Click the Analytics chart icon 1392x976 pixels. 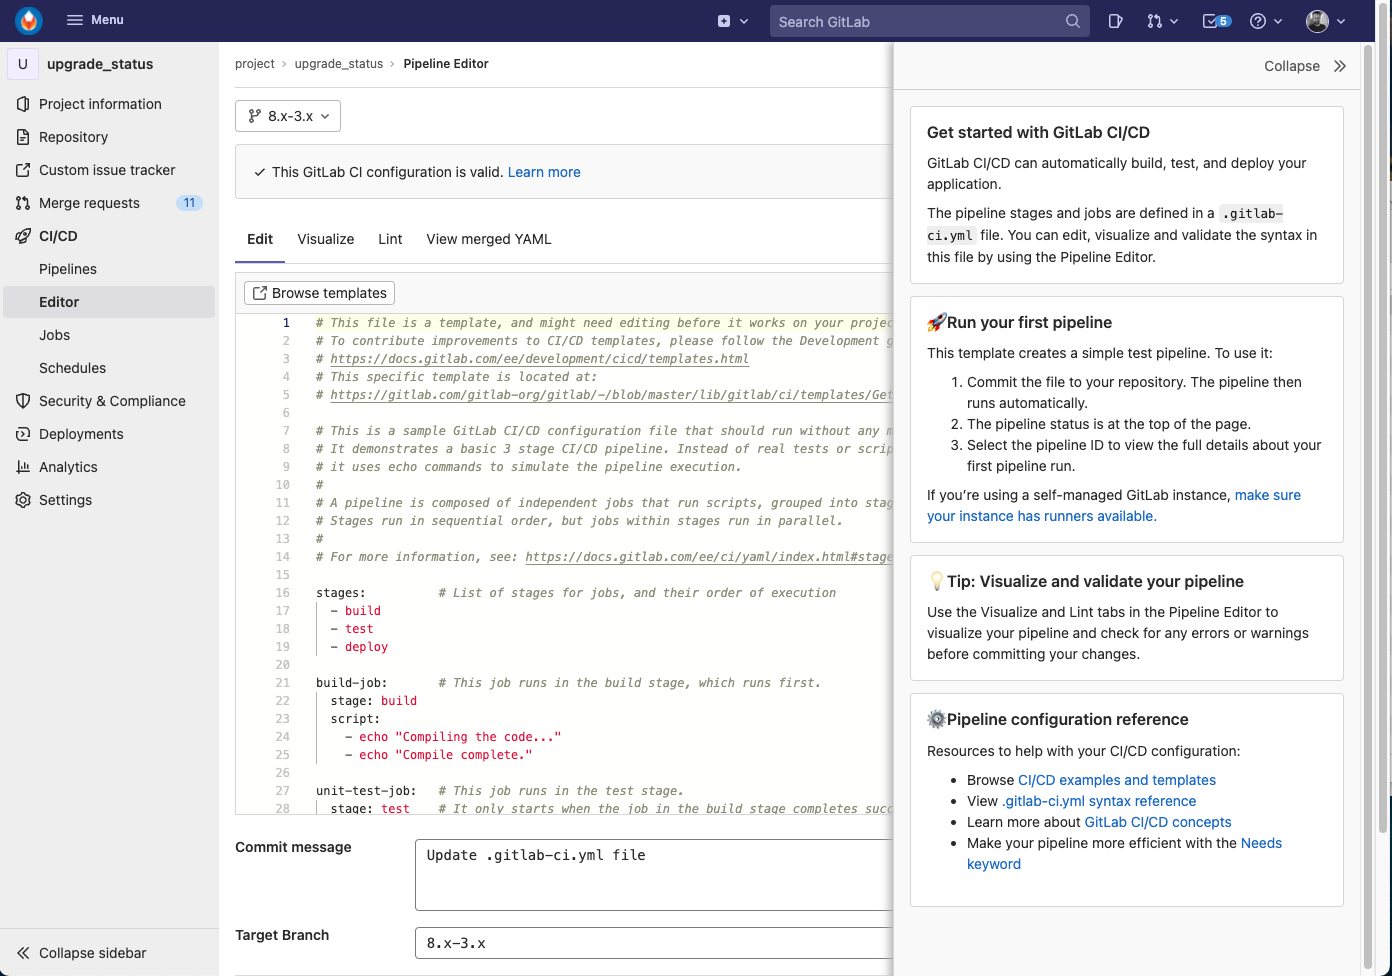[23, 467]
